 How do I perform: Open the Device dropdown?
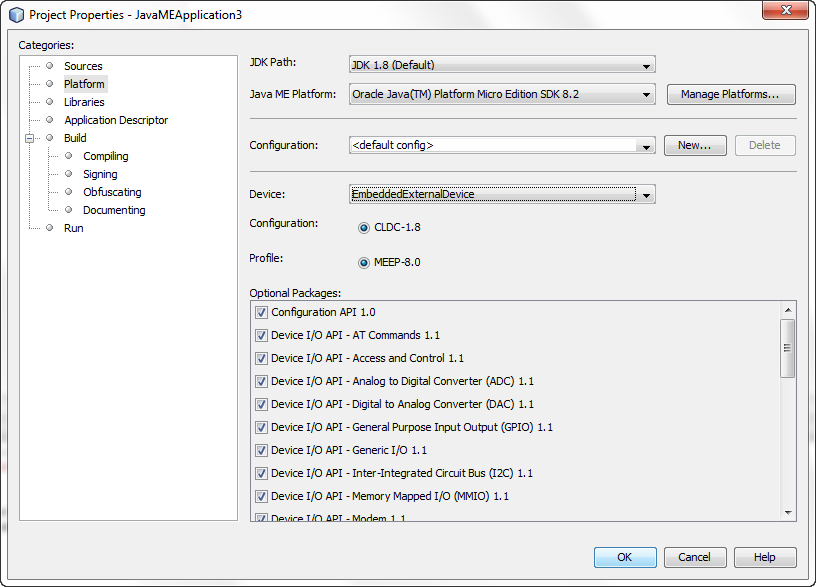(x=502, y=194)
